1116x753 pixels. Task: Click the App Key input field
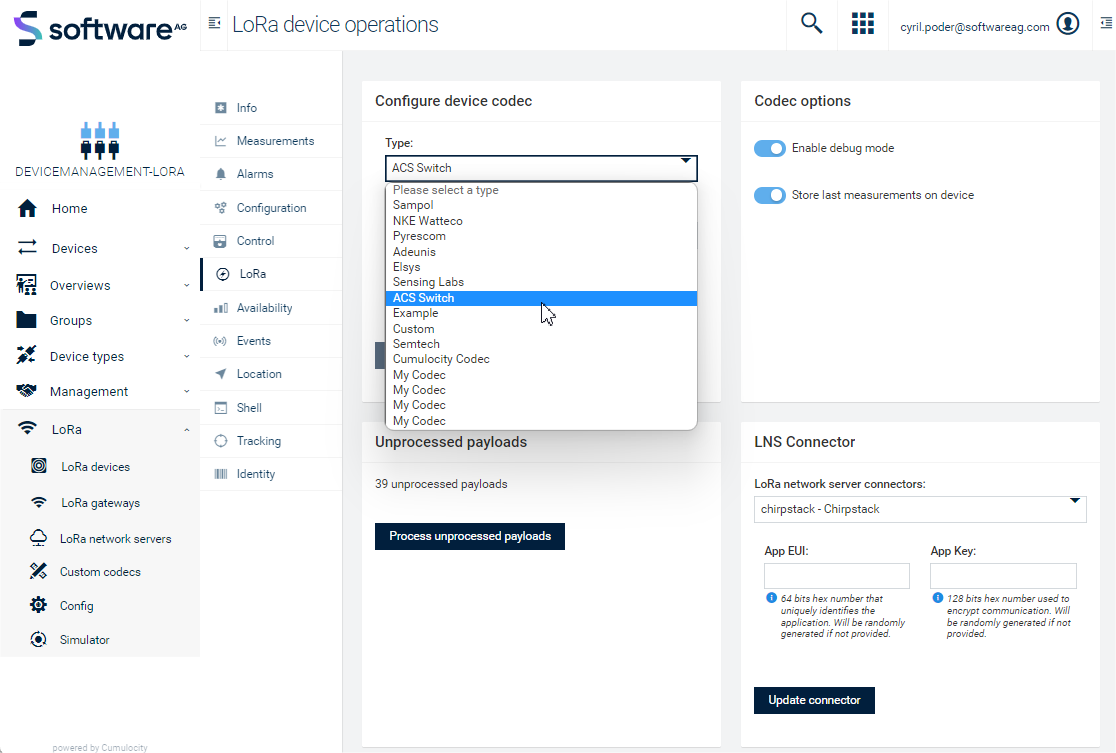1003,576
